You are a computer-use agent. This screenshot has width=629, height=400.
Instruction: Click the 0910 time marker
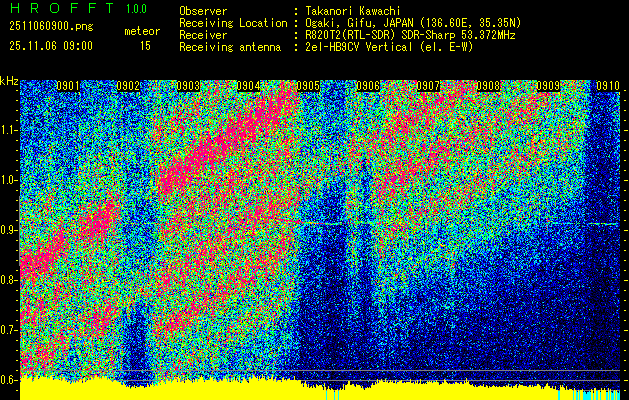click(608, 86)
